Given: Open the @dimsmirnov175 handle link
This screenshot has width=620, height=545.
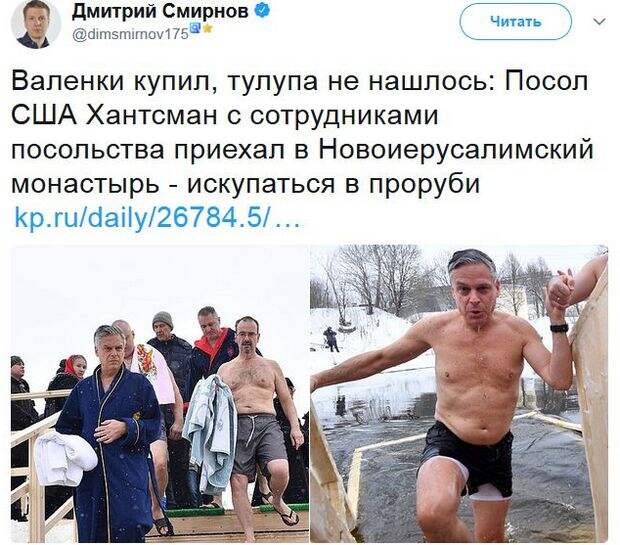Looking at the screenshot, I should click(x=130, y=34).
